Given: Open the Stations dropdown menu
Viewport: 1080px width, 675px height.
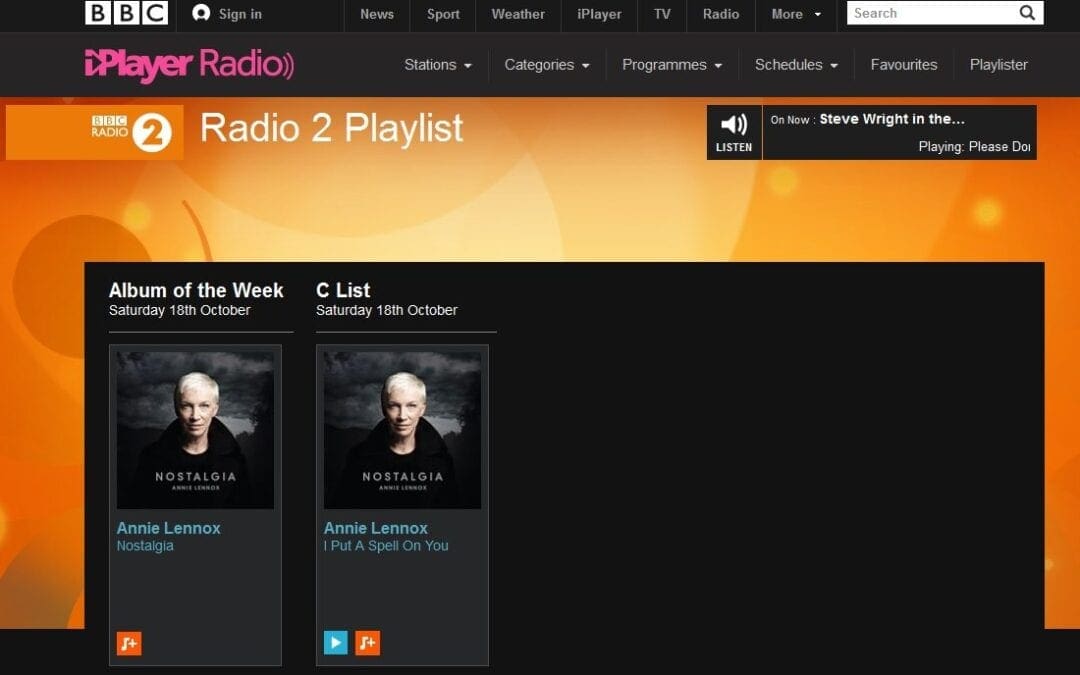Looking at the screenshot, I should coord(437,65).
